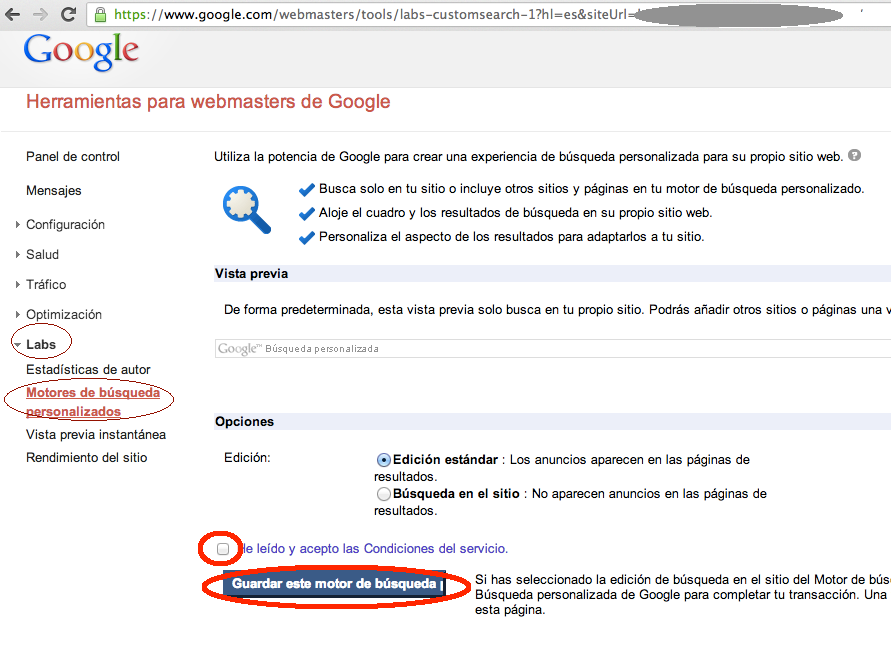Click the magnifying glass gear illustration
The image size is (891, 652).
coord(246,210)
